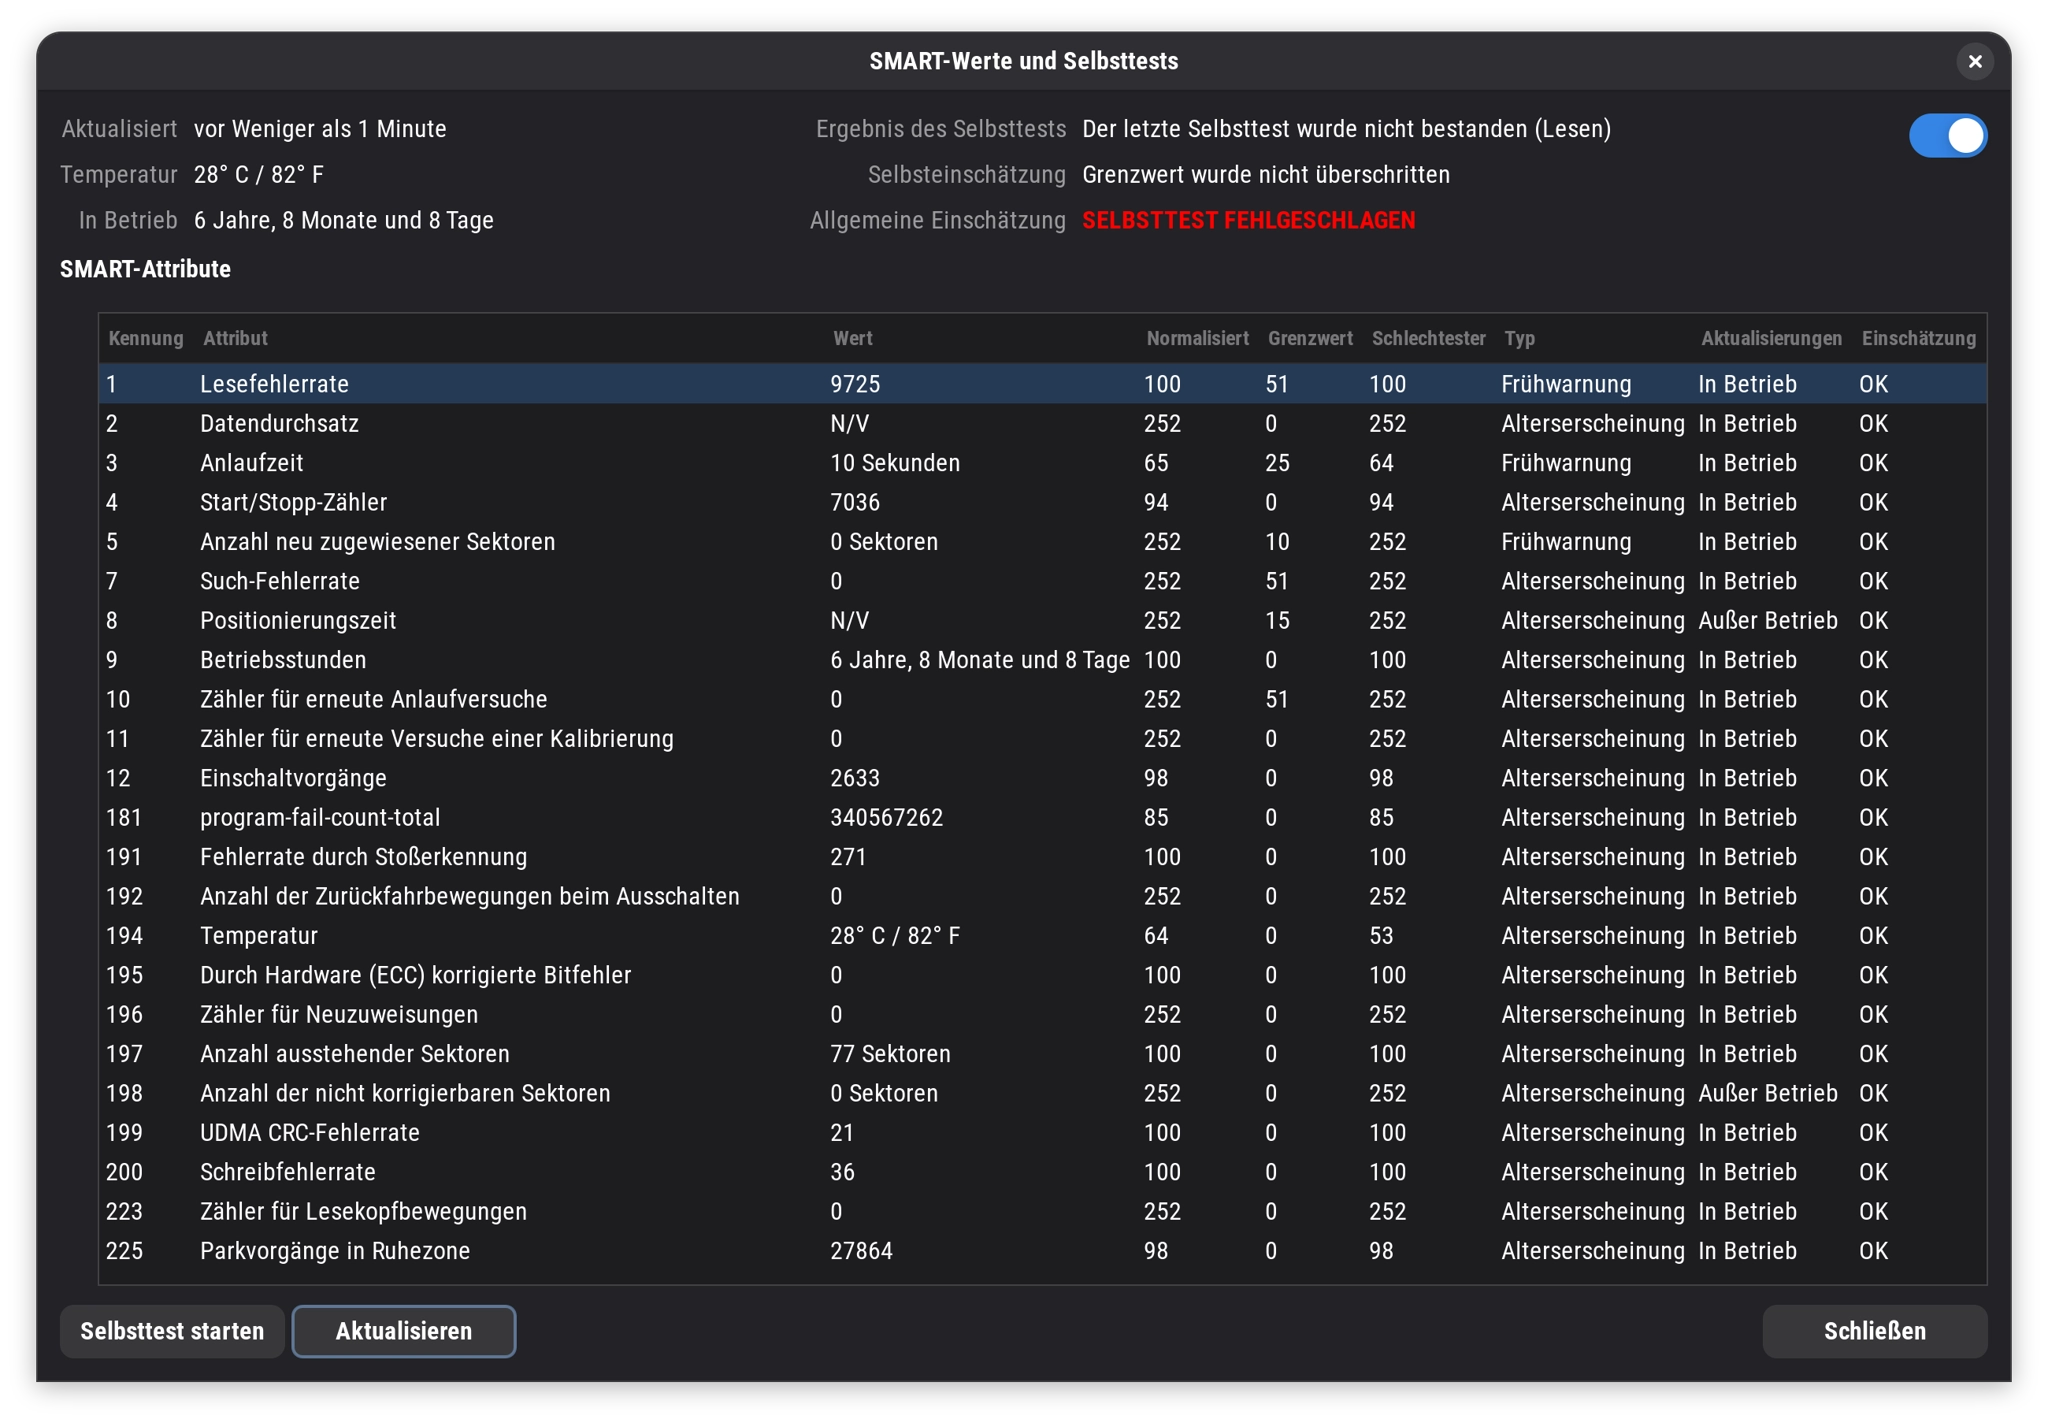Image resolution: width=2048 pixels, height=1423 pixels.
Task: Click the SMART-Attribute heading
Action: pyautogui.click(x=145, y=269)
